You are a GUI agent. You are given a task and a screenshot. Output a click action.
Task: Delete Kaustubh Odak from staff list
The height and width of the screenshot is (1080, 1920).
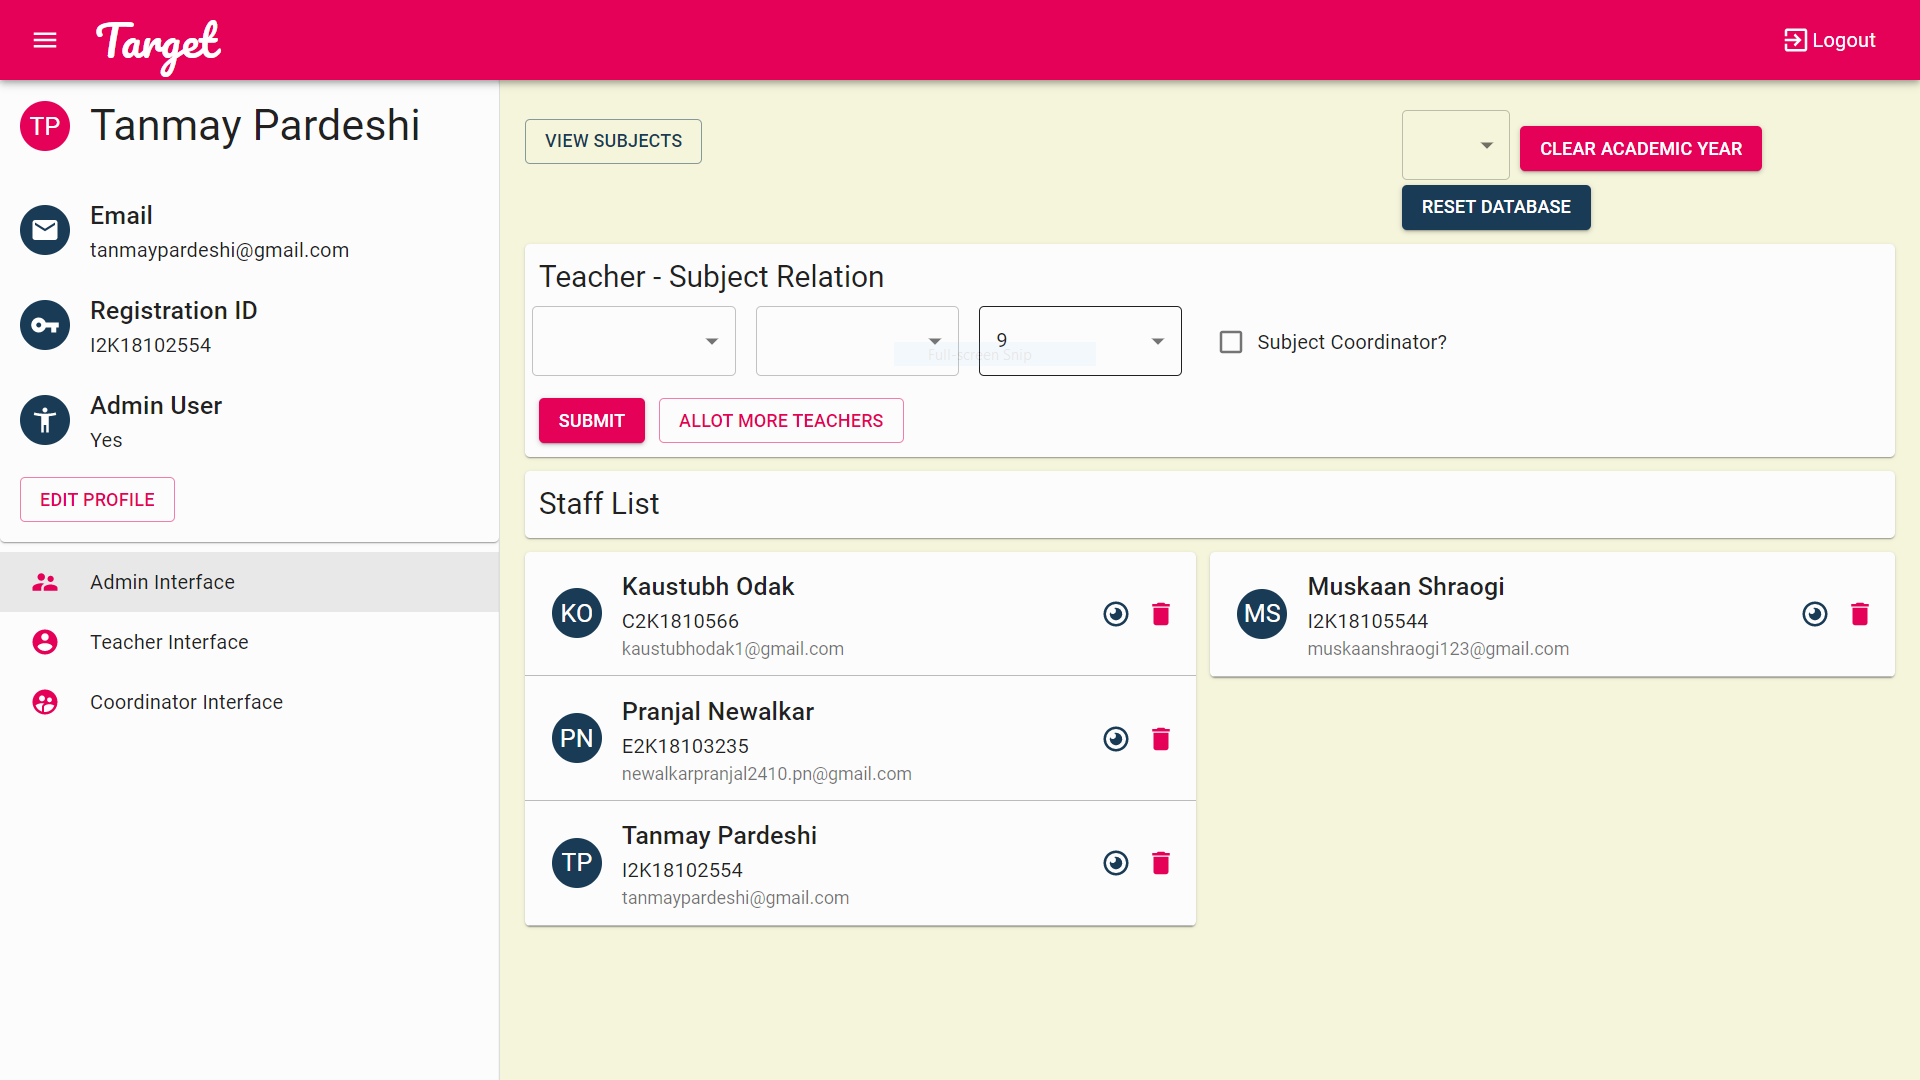pyautogui.click(x=1160, y=614)
